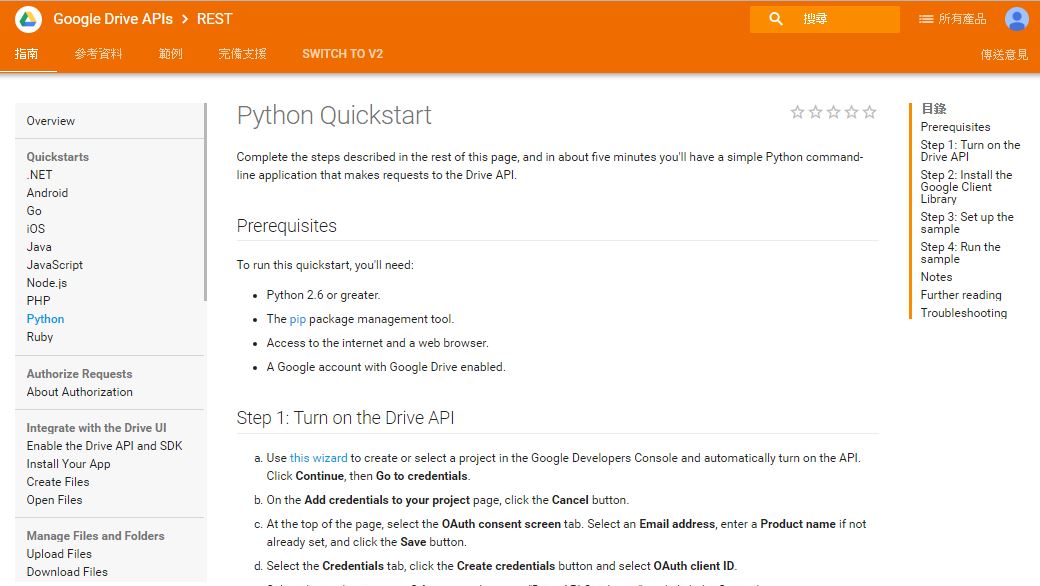The width and height of the screenshot is (1040, 586).
Task: Type in the 搜尋 search field
Action: tap(845, 19)
